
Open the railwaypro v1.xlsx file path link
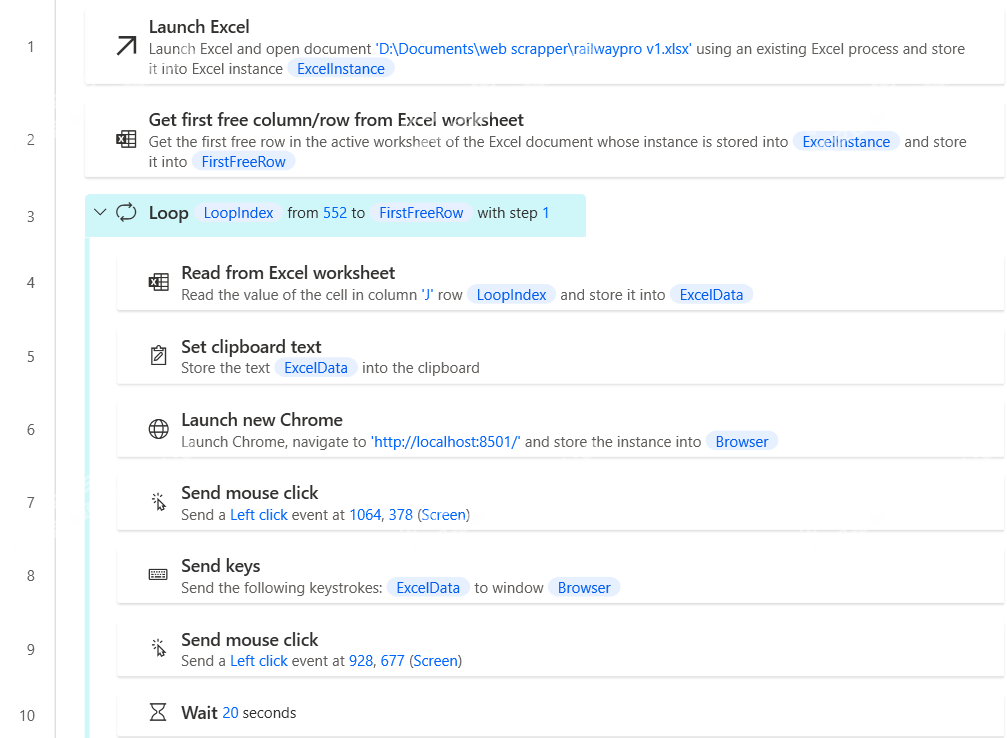[x=534, y=49]
